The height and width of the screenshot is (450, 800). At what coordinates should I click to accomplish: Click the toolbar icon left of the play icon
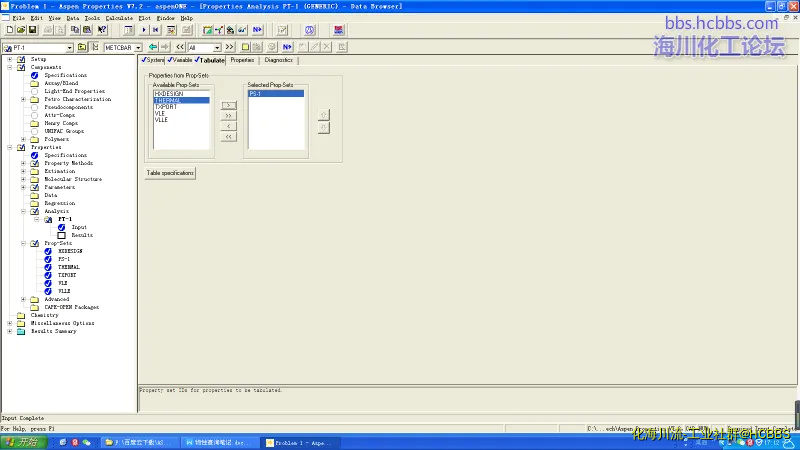tap(129, 30)
